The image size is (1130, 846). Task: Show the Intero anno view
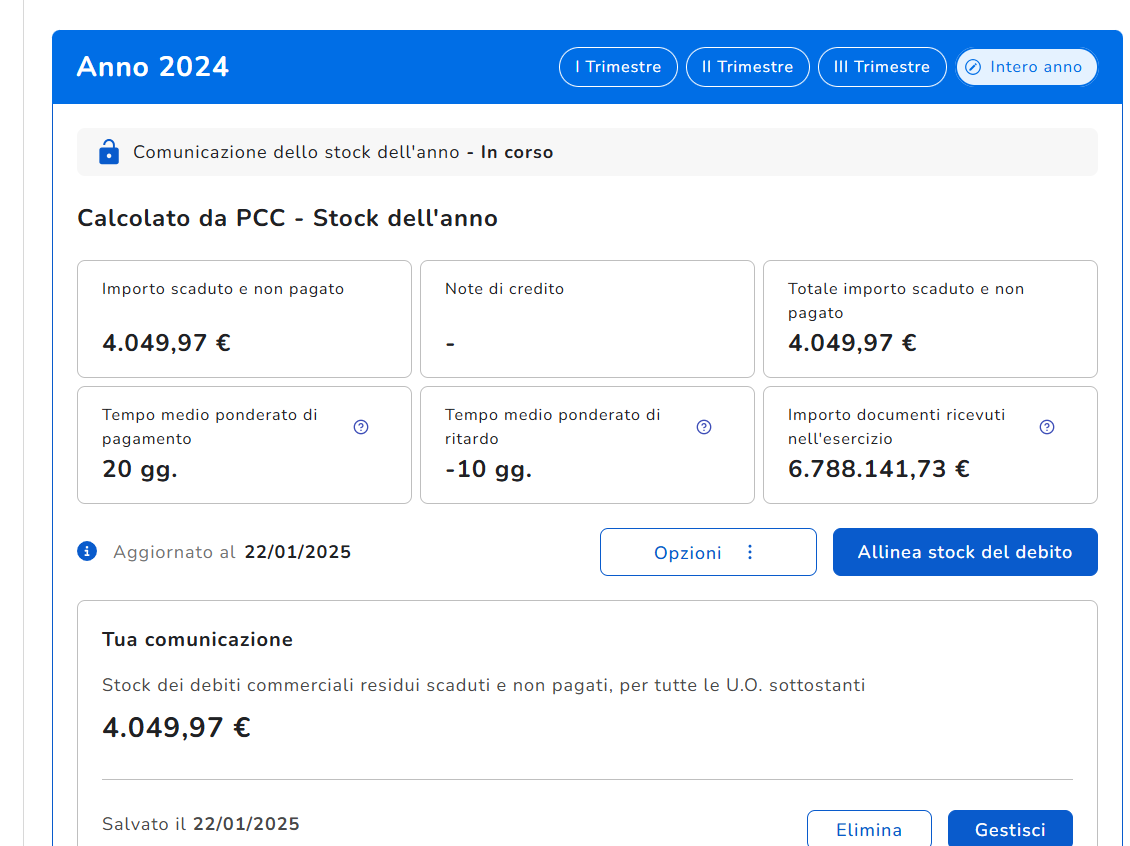click(1026, 67)
